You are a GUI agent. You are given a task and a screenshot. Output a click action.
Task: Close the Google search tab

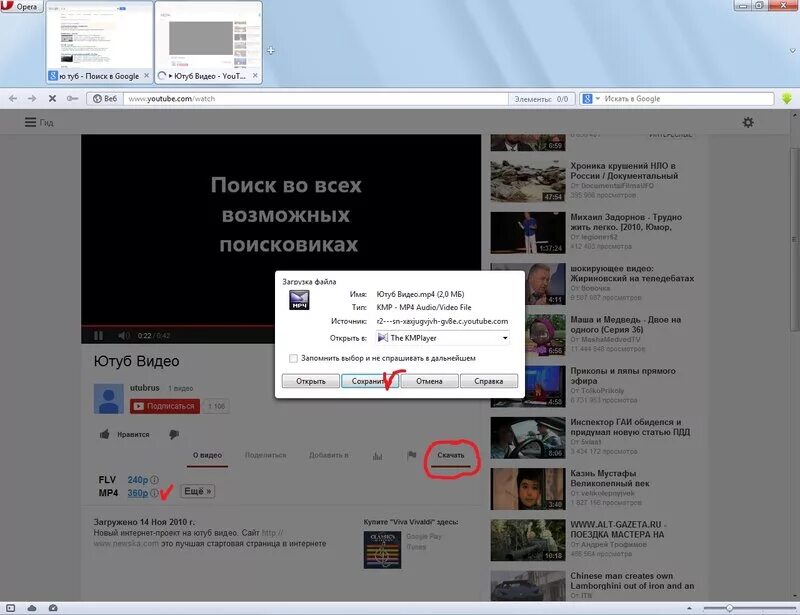click(x=147, y=76)
